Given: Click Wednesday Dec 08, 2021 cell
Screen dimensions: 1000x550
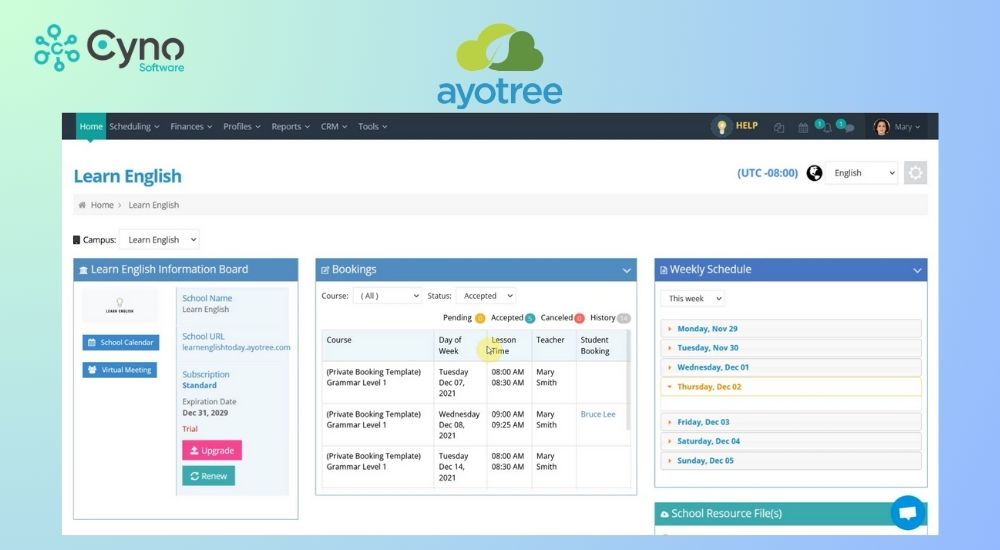Looking at the screenshot, I should (459, 424).
